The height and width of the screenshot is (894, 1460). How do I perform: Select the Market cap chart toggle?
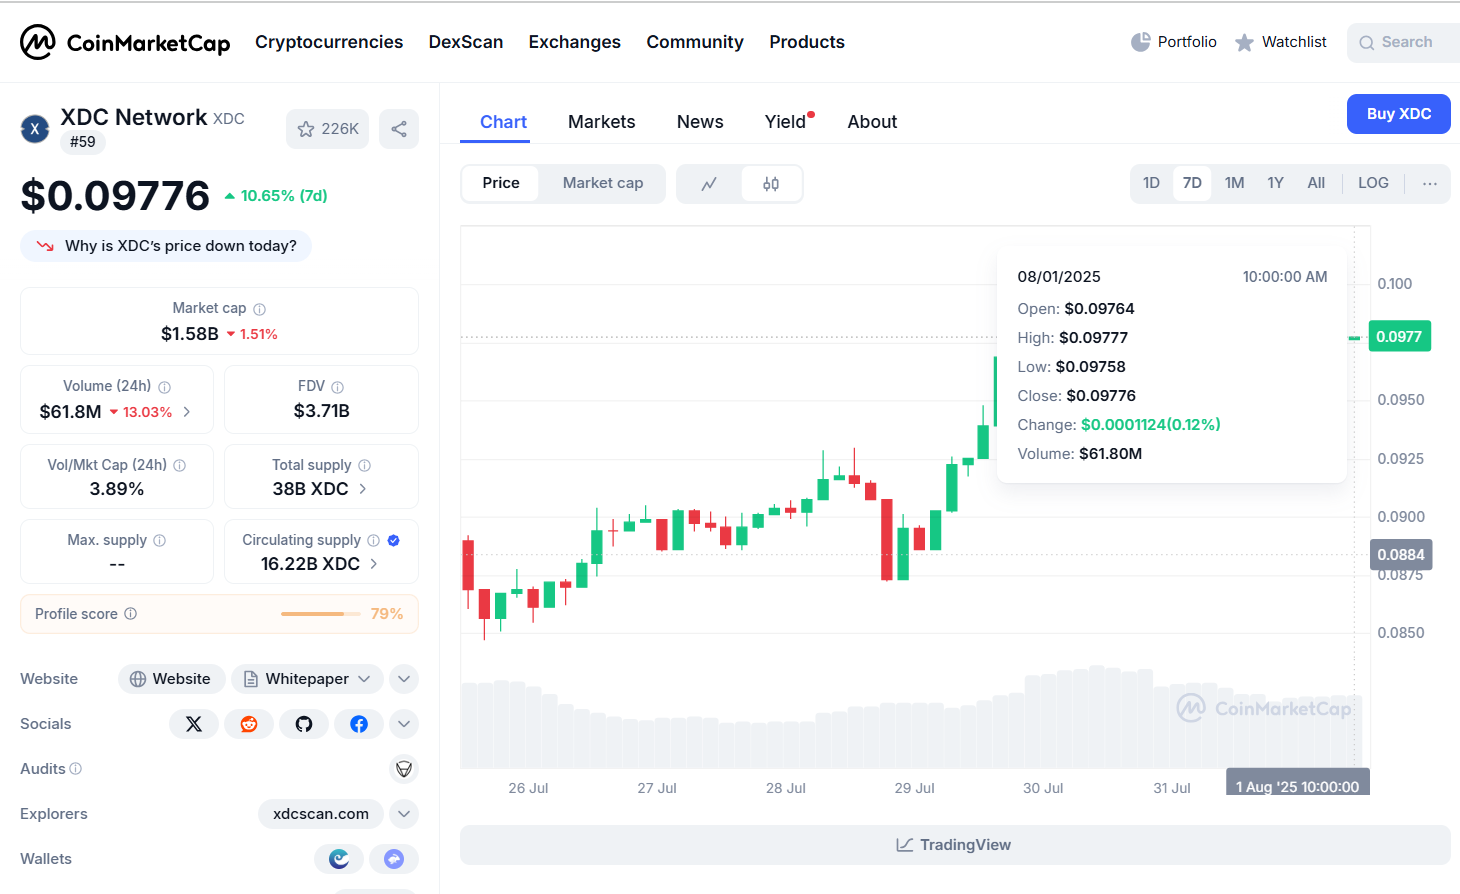click(603, 183)
